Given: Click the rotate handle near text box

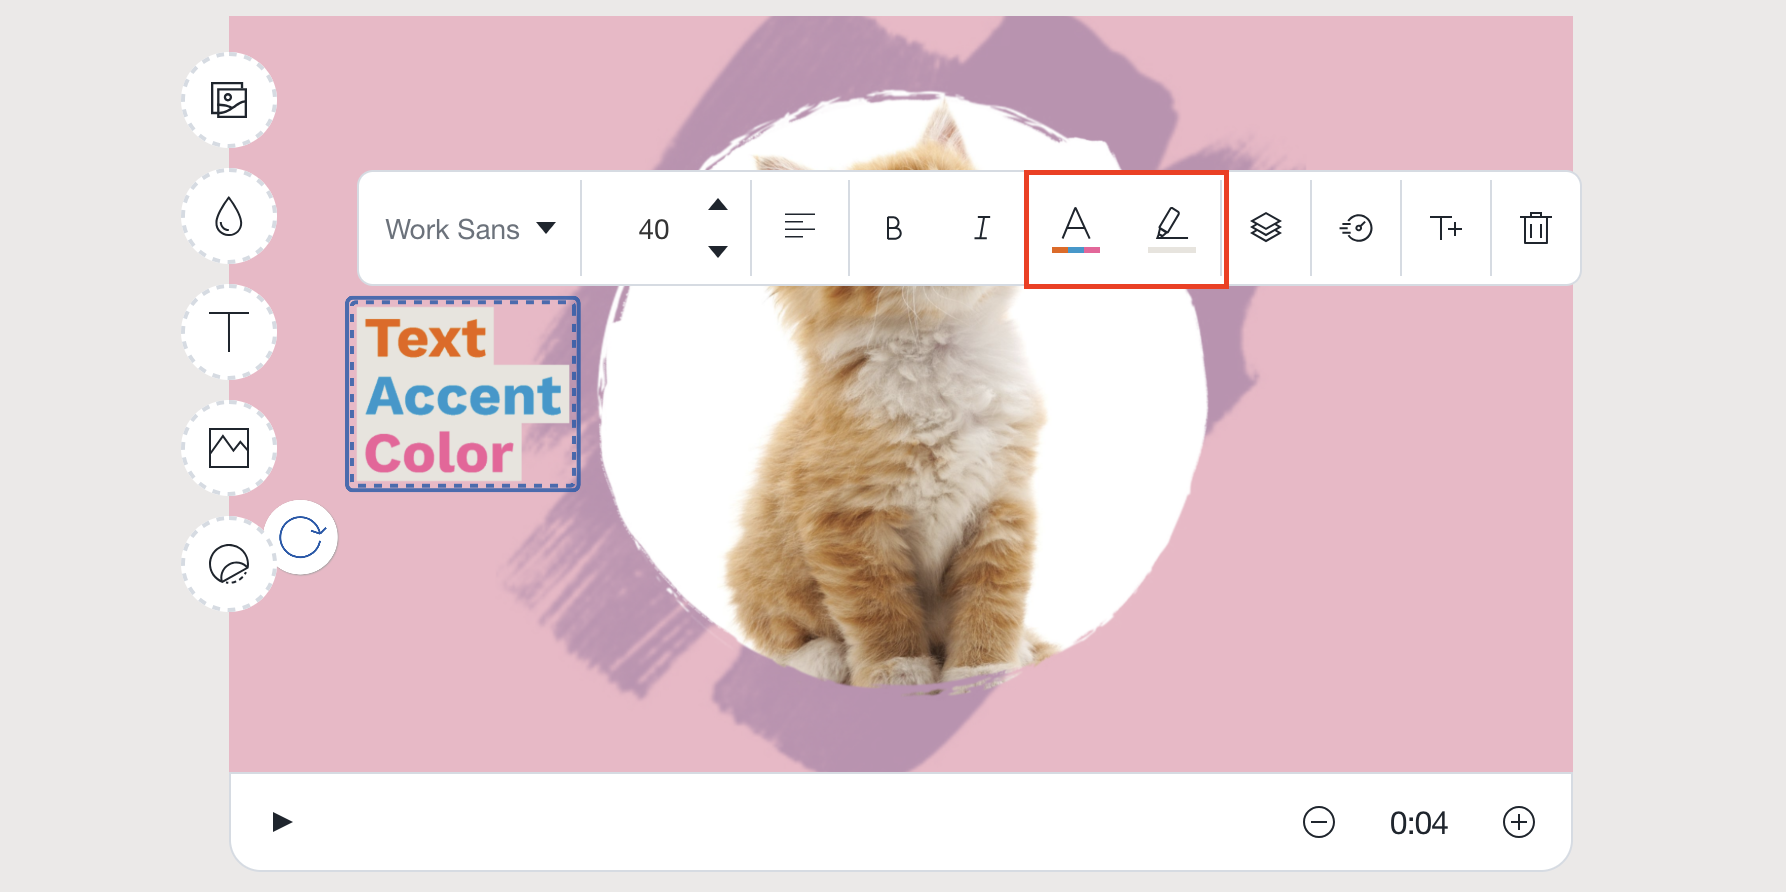Looking at the screenshot, I should [301, 537].
